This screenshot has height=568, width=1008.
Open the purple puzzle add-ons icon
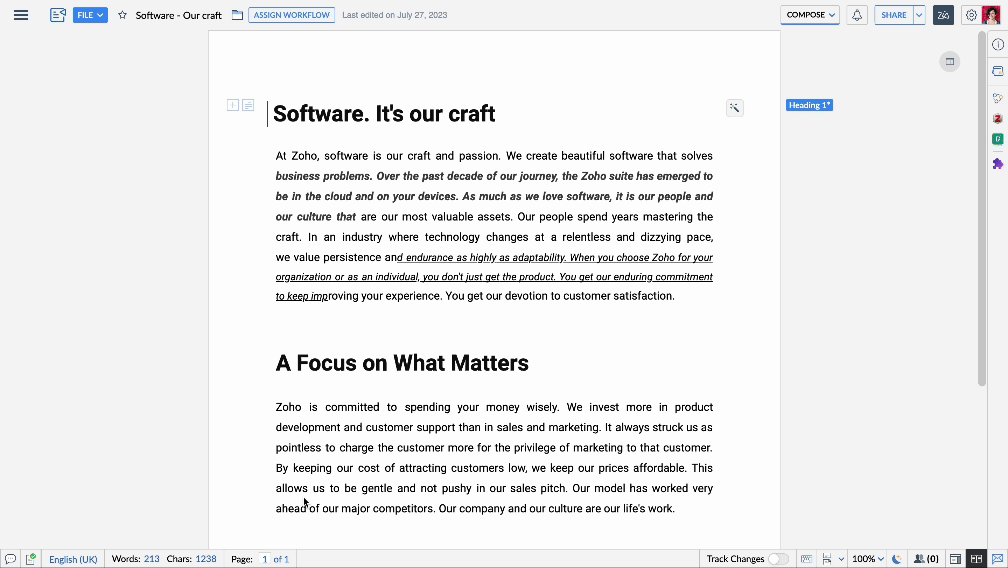click(998, 164)
